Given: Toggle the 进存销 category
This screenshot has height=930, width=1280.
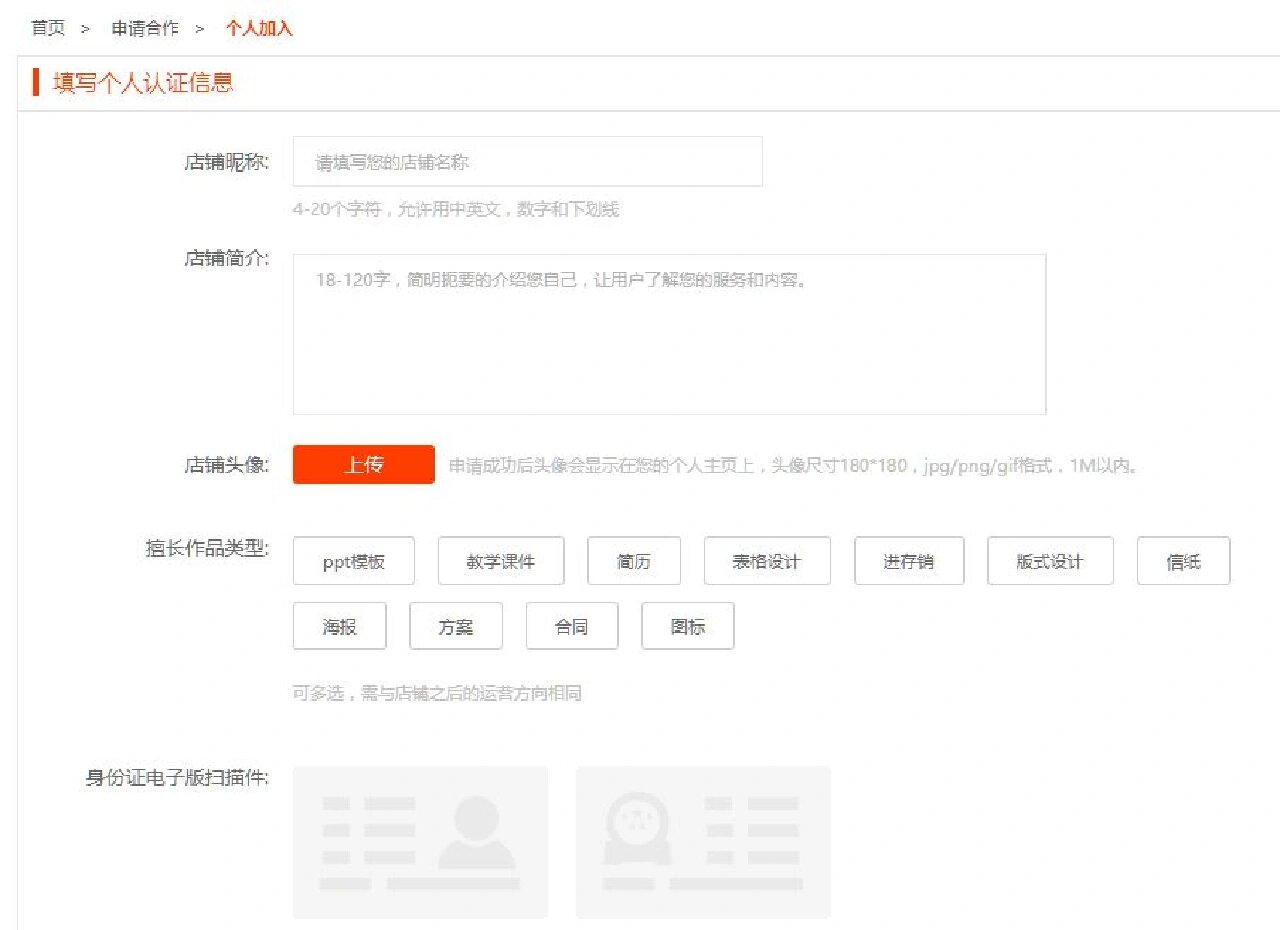Looking at the screenshot, I should pos(908,561).
